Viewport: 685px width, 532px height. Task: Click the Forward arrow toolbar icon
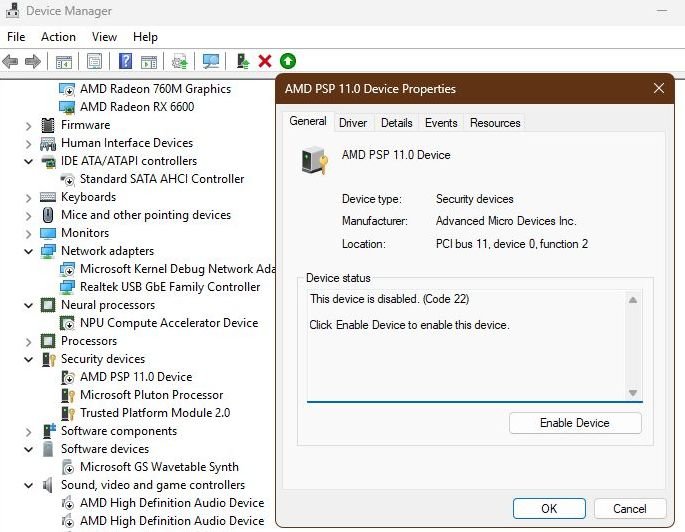click(33, 62)
